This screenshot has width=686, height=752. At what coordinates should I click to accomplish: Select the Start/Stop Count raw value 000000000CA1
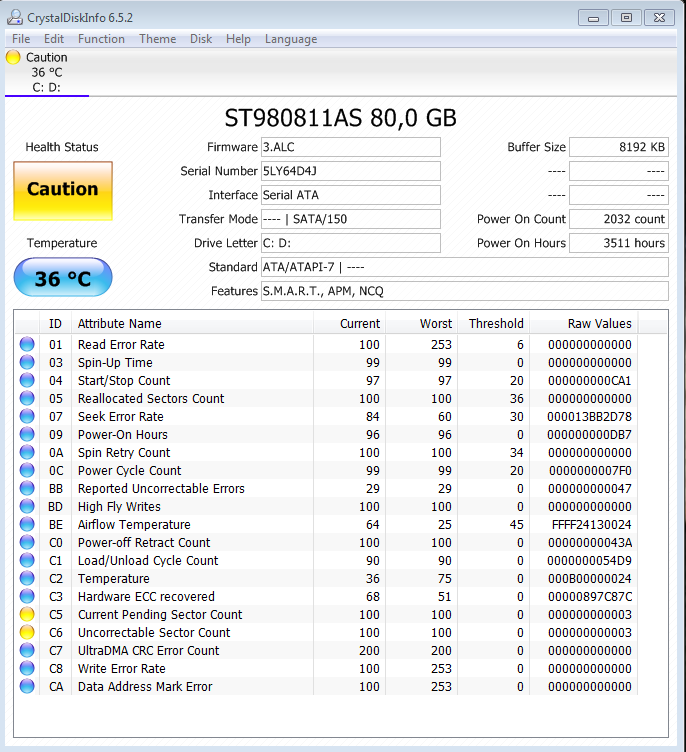[590, 380]
